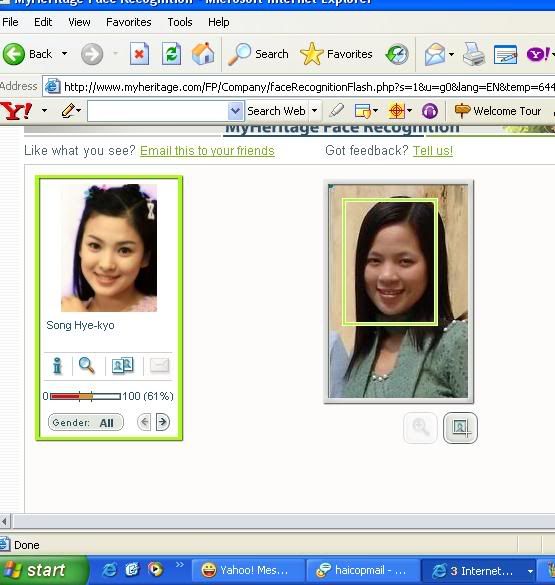Click the face crop button below uploaded photo

pos(460,428)
